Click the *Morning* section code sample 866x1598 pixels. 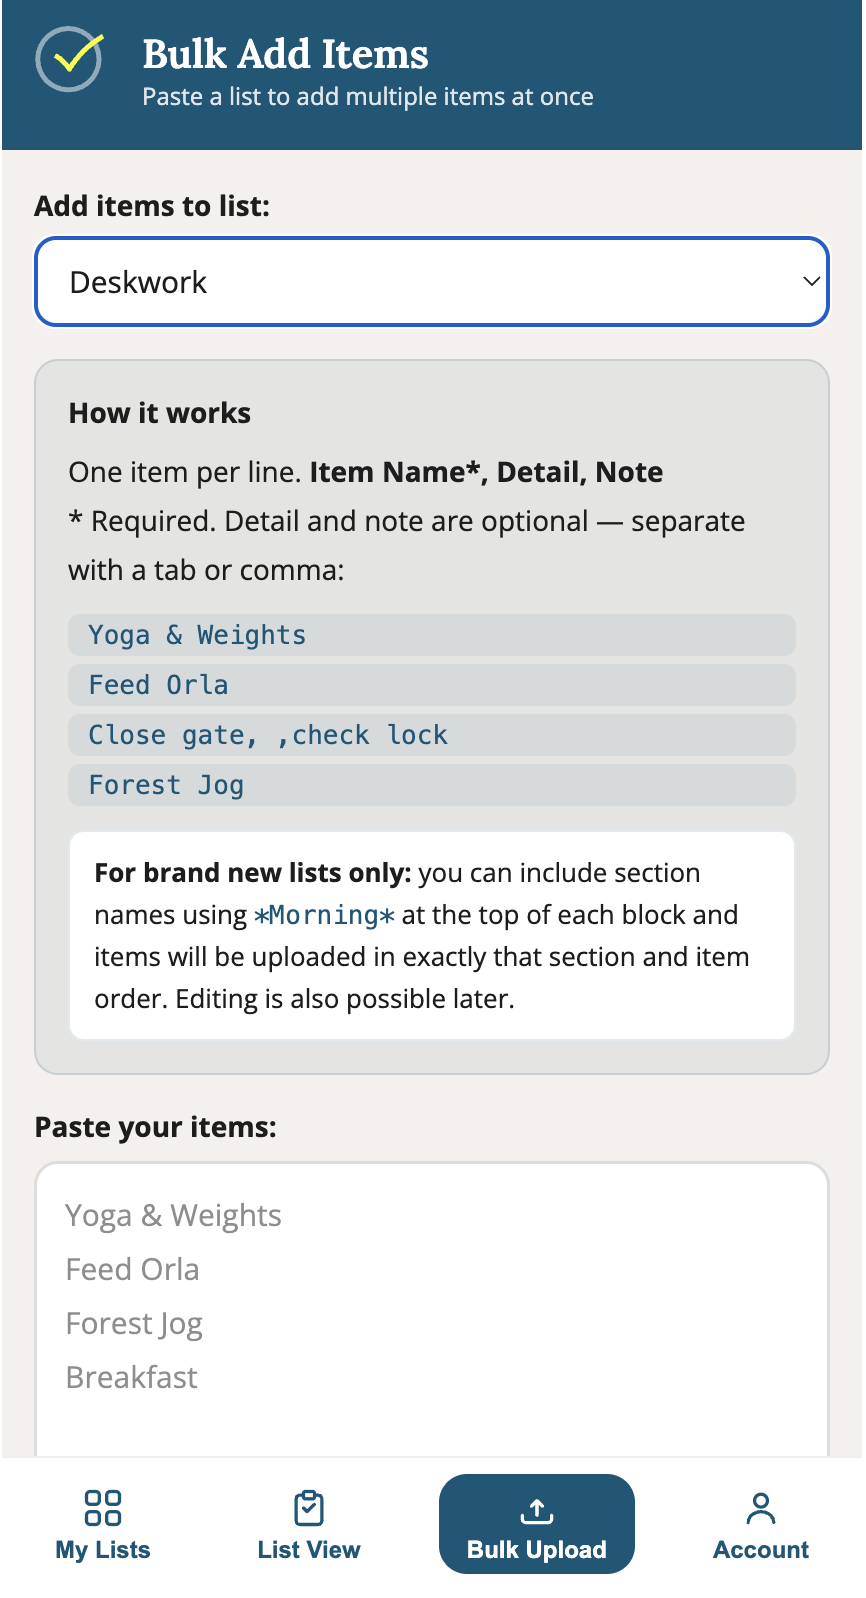click(325, 915)
